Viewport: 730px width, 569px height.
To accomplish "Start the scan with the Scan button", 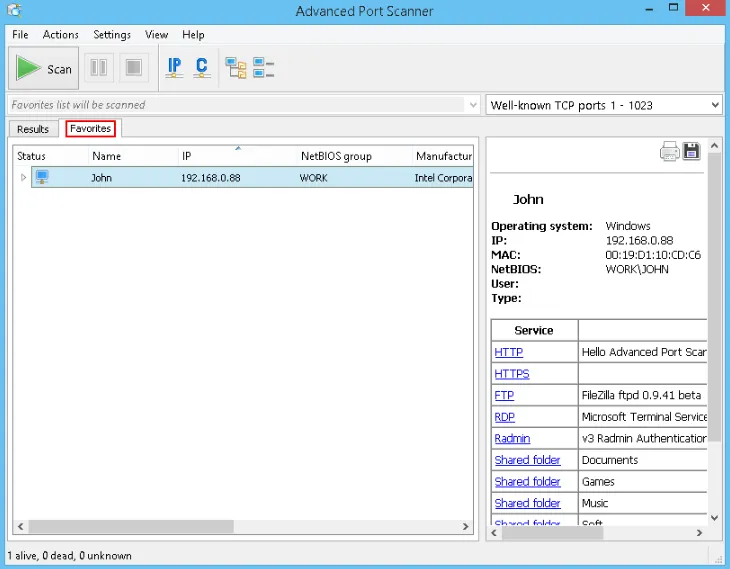I will point(43,68).
